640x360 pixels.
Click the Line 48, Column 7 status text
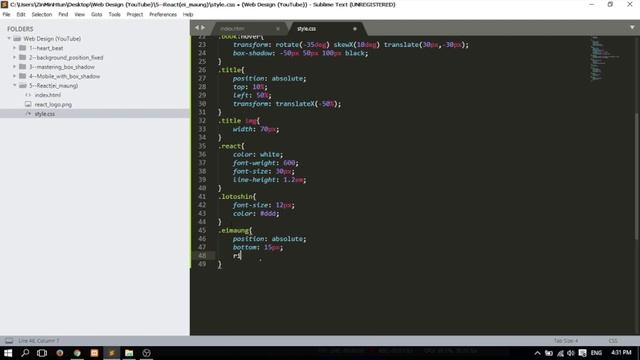pos(39,341)
